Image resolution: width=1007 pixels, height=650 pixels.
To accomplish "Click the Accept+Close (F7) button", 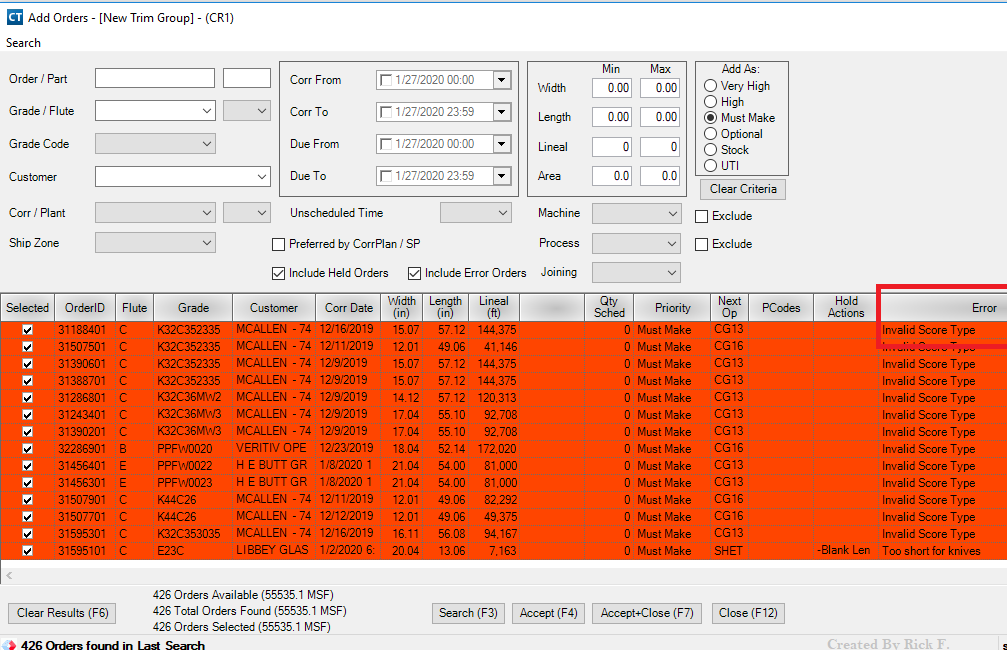I will pos(646,614).
